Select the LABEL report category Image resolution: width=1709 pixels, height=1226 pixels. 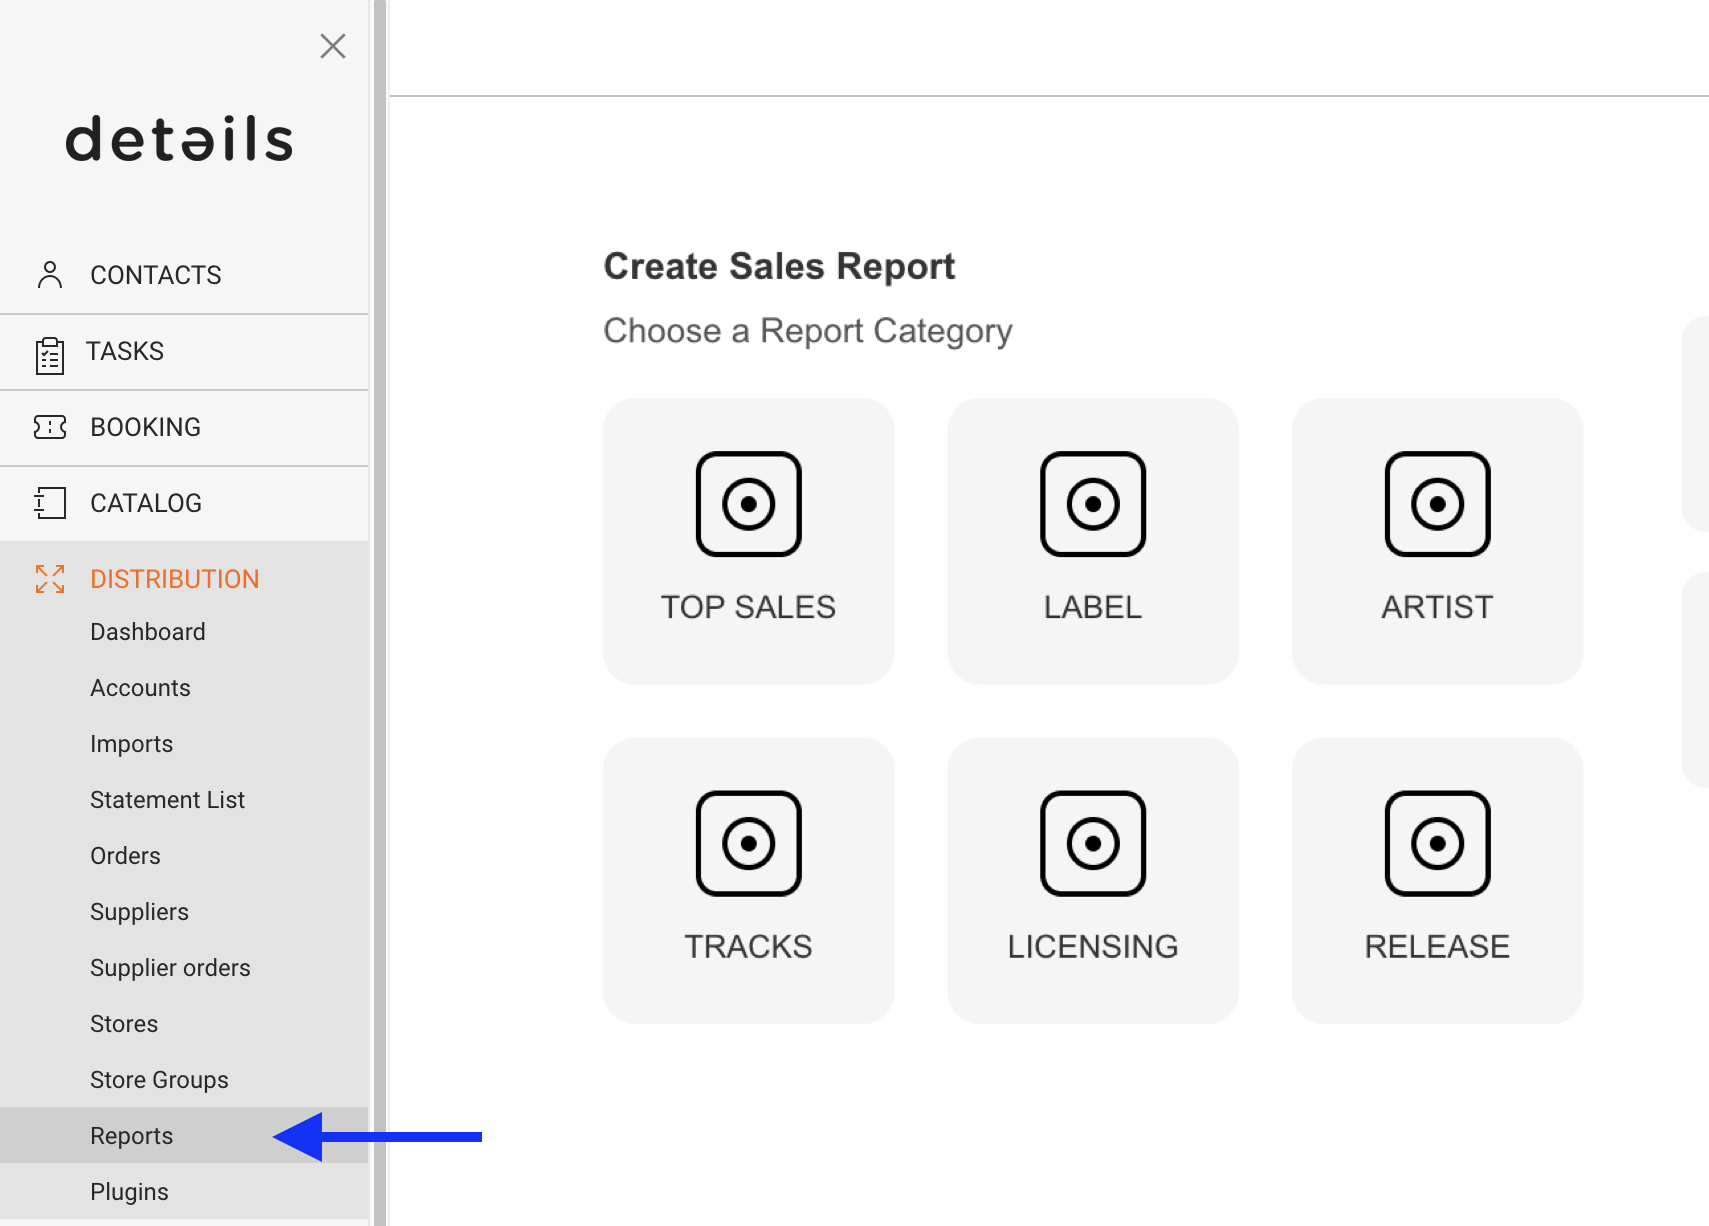(x=1092, y=540)
